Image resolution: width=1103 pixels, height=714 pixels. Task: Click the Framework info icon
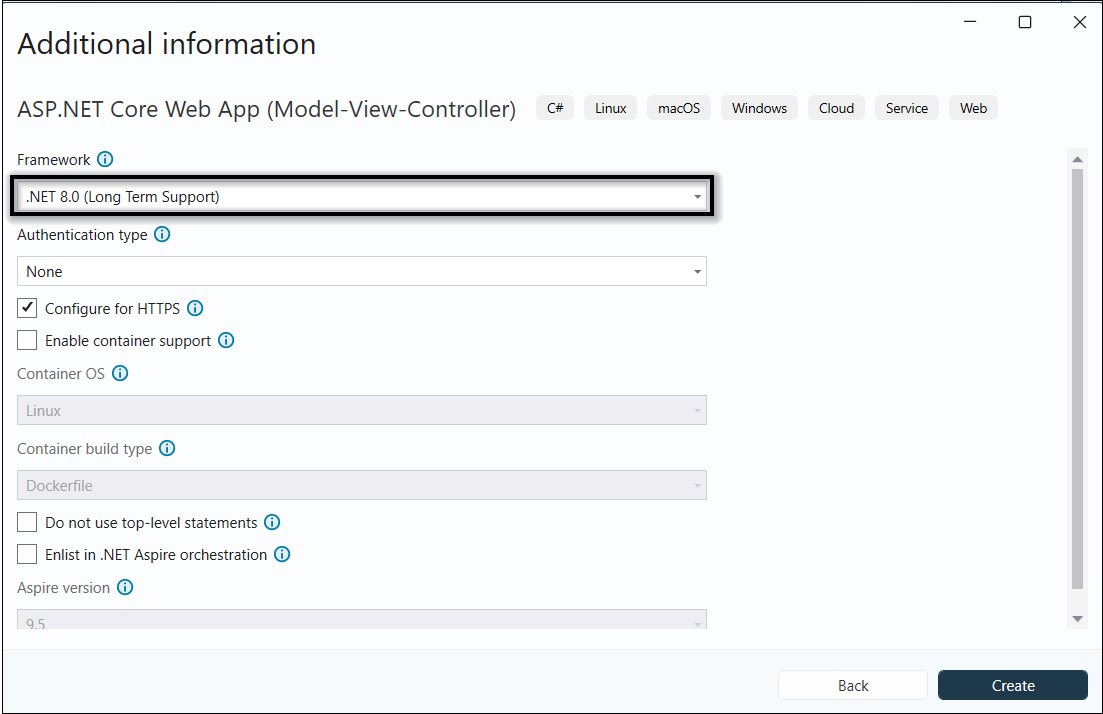(106, 159)
